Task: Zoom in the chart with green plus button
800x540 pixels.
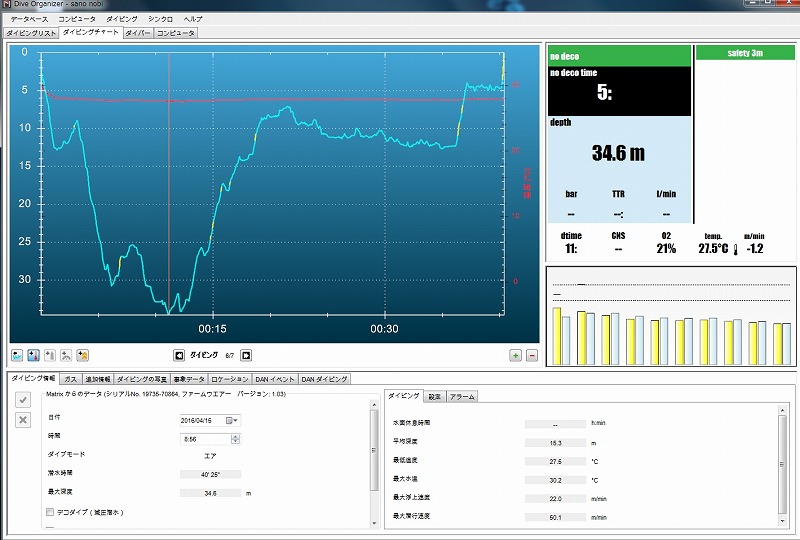Action: tap(515, 355)
